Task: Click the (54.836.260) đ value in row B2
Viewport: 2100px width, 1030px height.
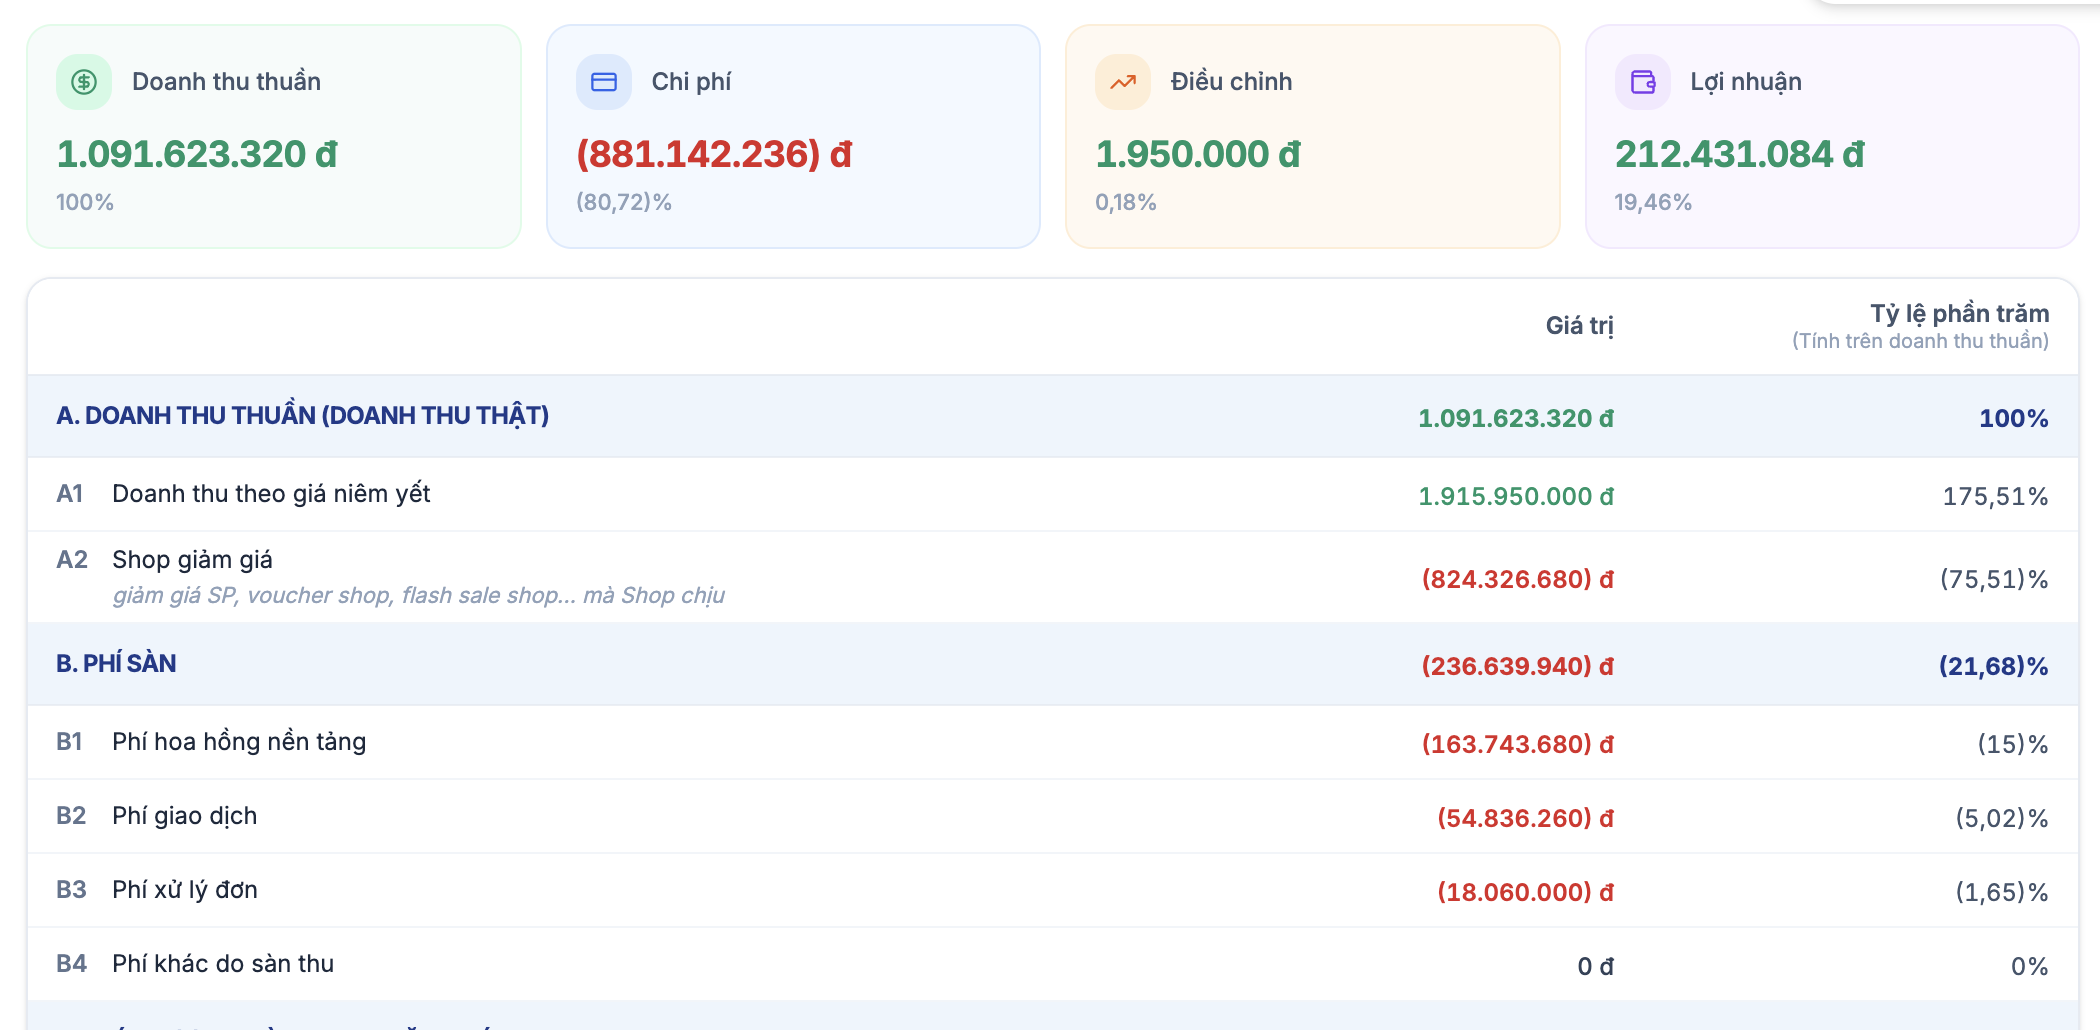Action: (x=1526, y=818)
